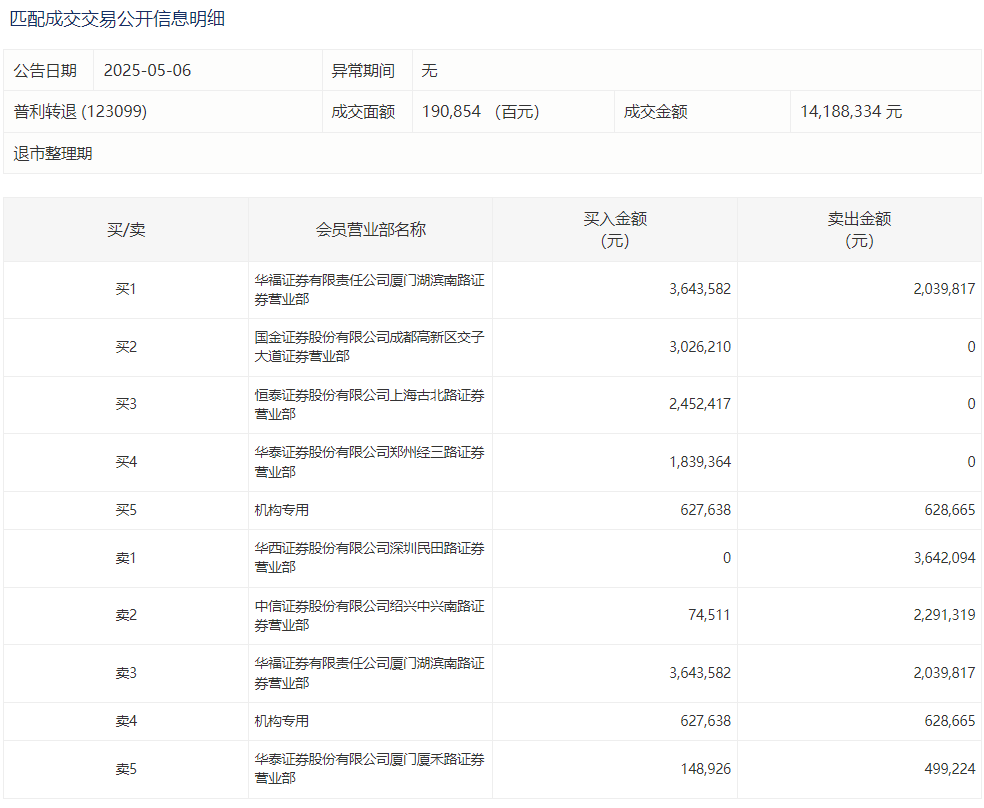Open 华泰证券 郑州经三路 branch entry
This screenshot has width=984, height=808.
coord(369,462)
